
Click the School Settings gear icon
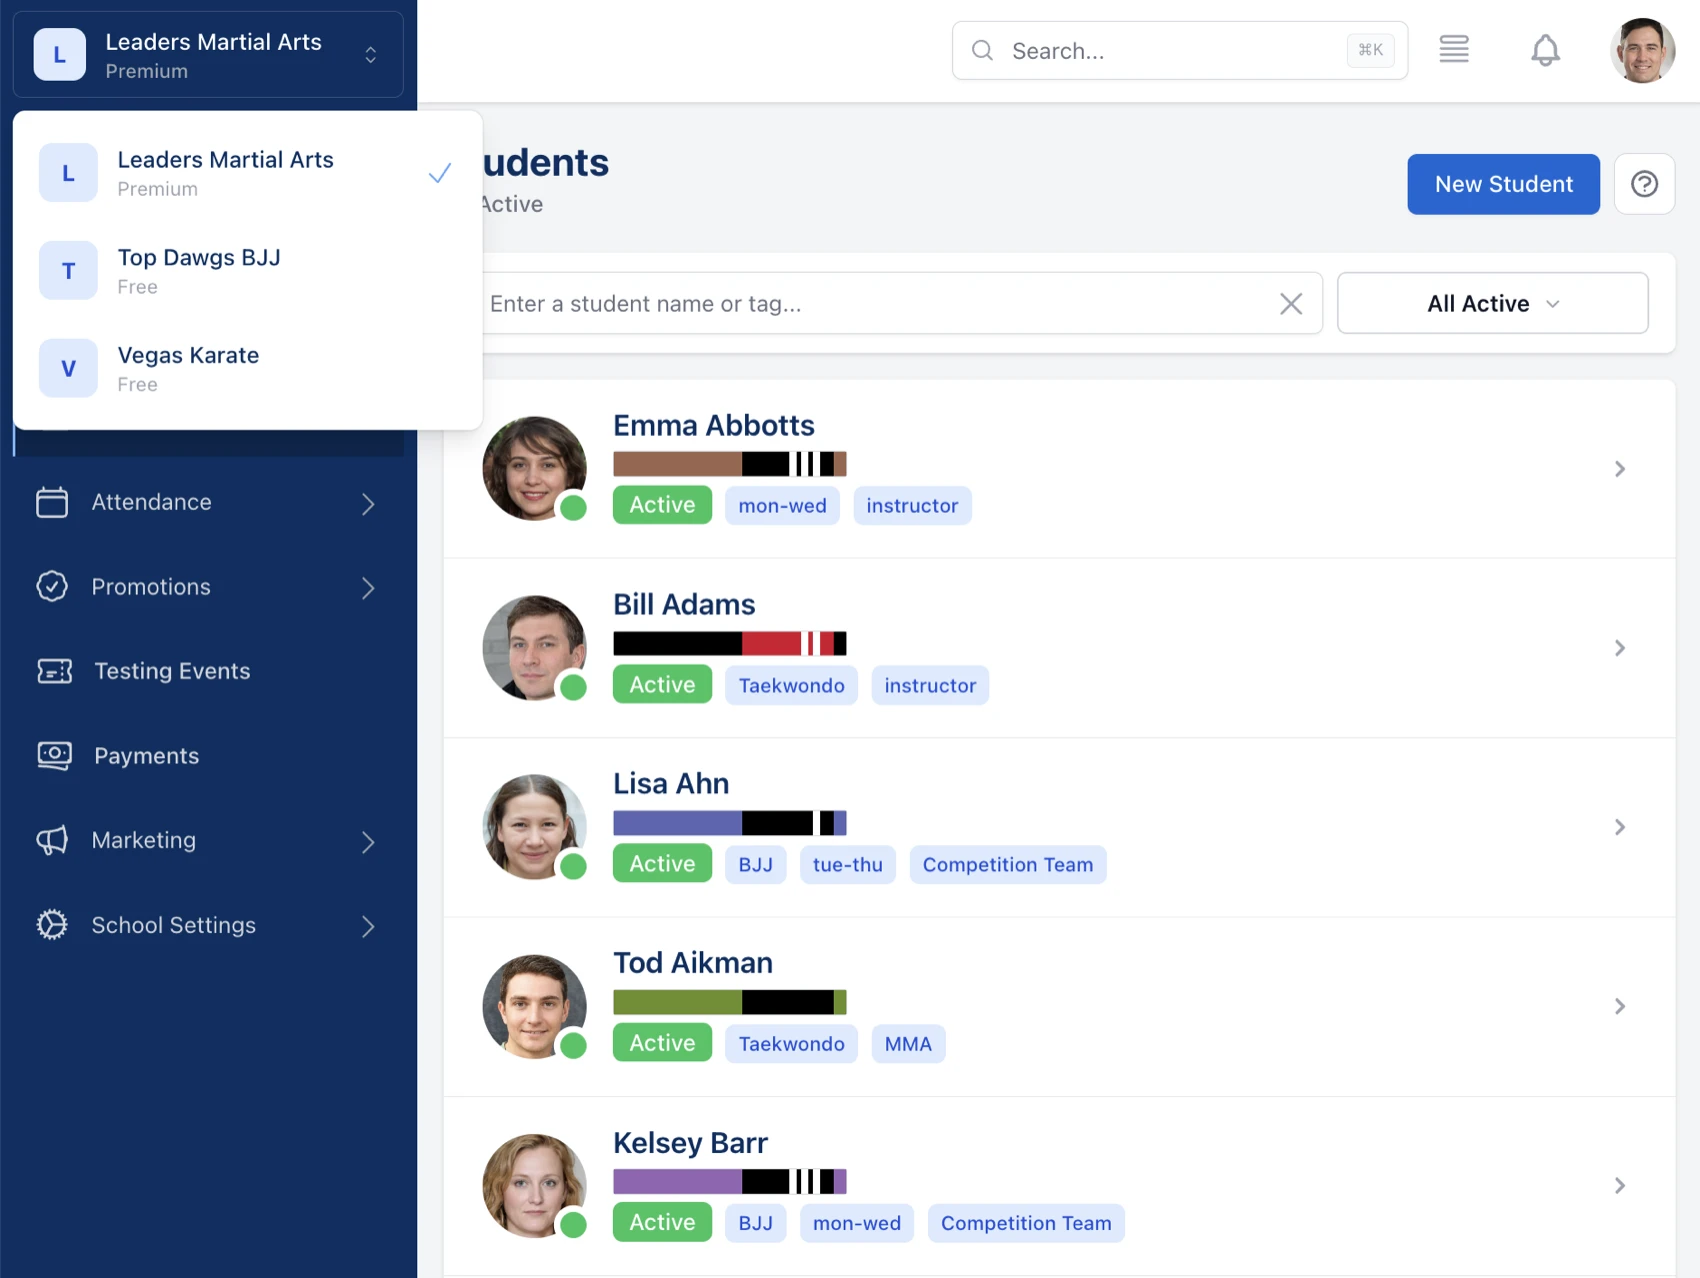click(52, 925)
